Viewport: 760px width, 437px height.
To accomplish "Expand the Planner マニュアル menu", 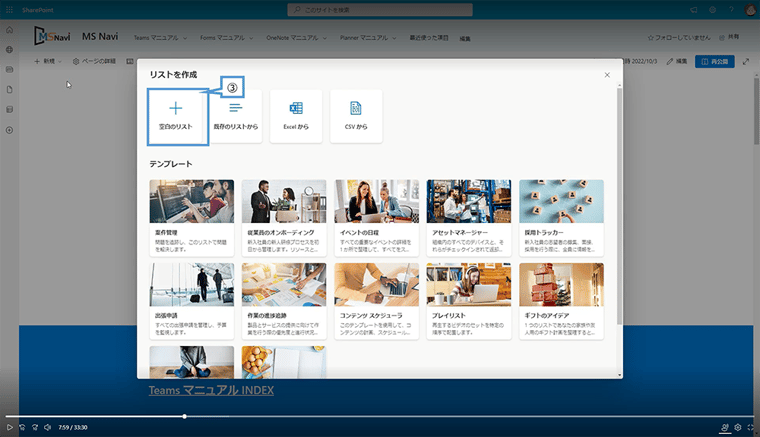I will [368, 38].
